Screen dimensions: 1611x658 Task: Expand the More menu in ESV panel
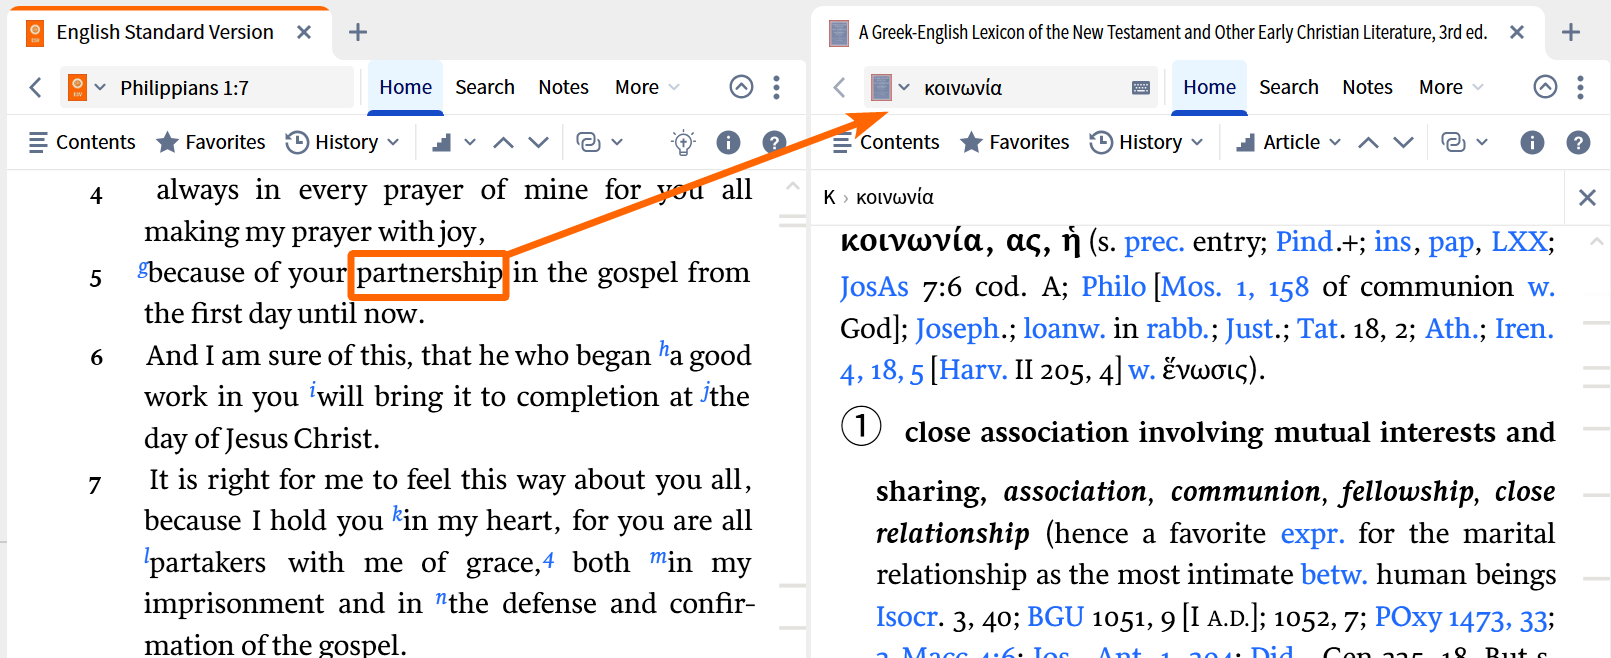point(647,88)
